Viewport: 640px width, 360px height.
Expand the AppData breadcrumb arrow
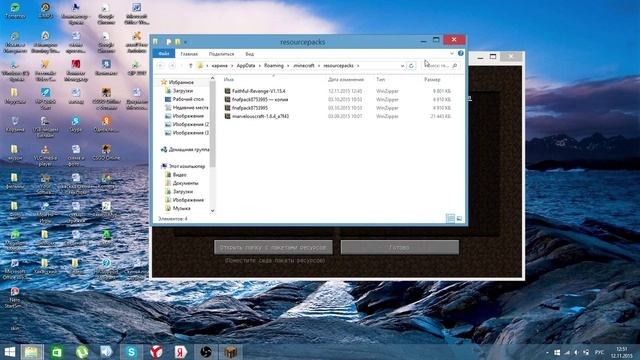pyautogui.click(x=259, y=66)
